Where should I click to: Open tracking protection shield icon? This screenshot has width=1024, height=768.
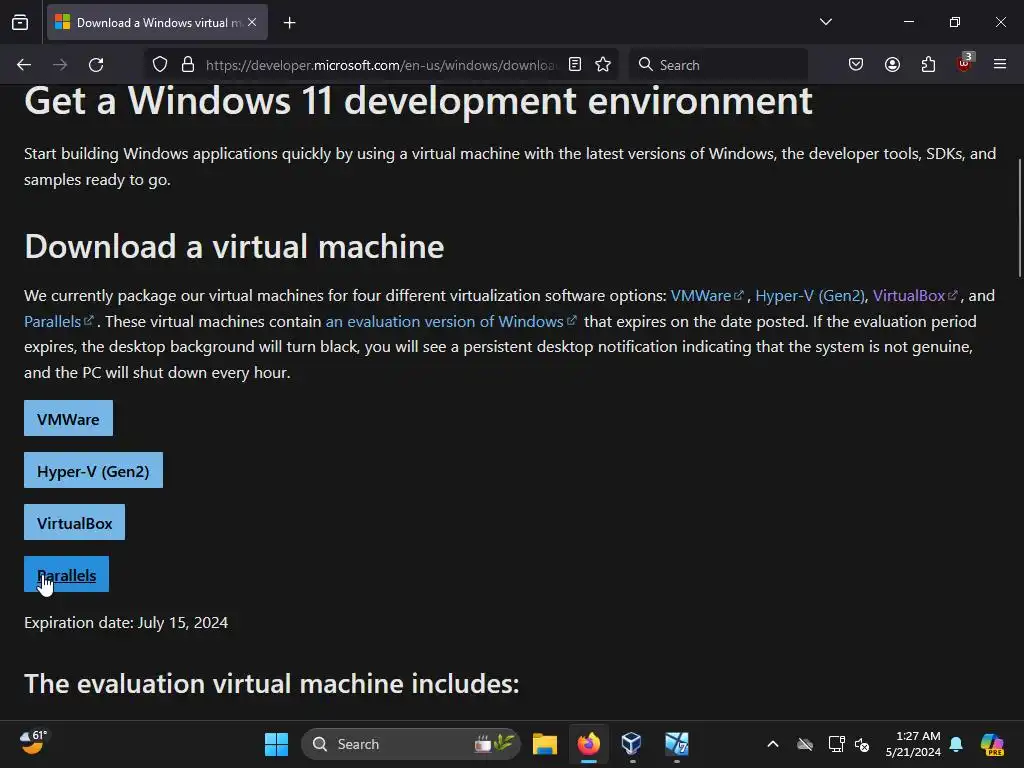[x=160, y=65]
